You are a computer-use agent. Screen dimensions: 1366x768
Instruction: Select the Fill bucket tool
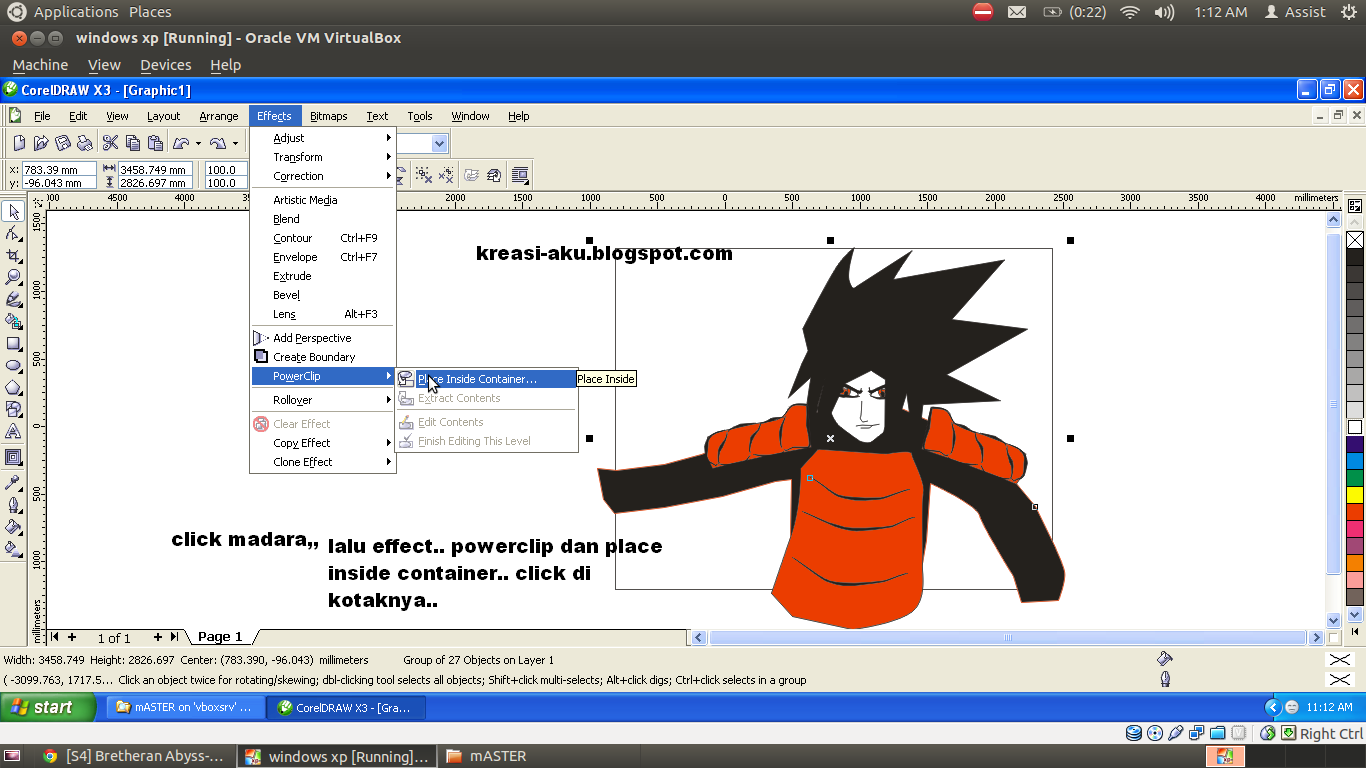click(14, 527)
